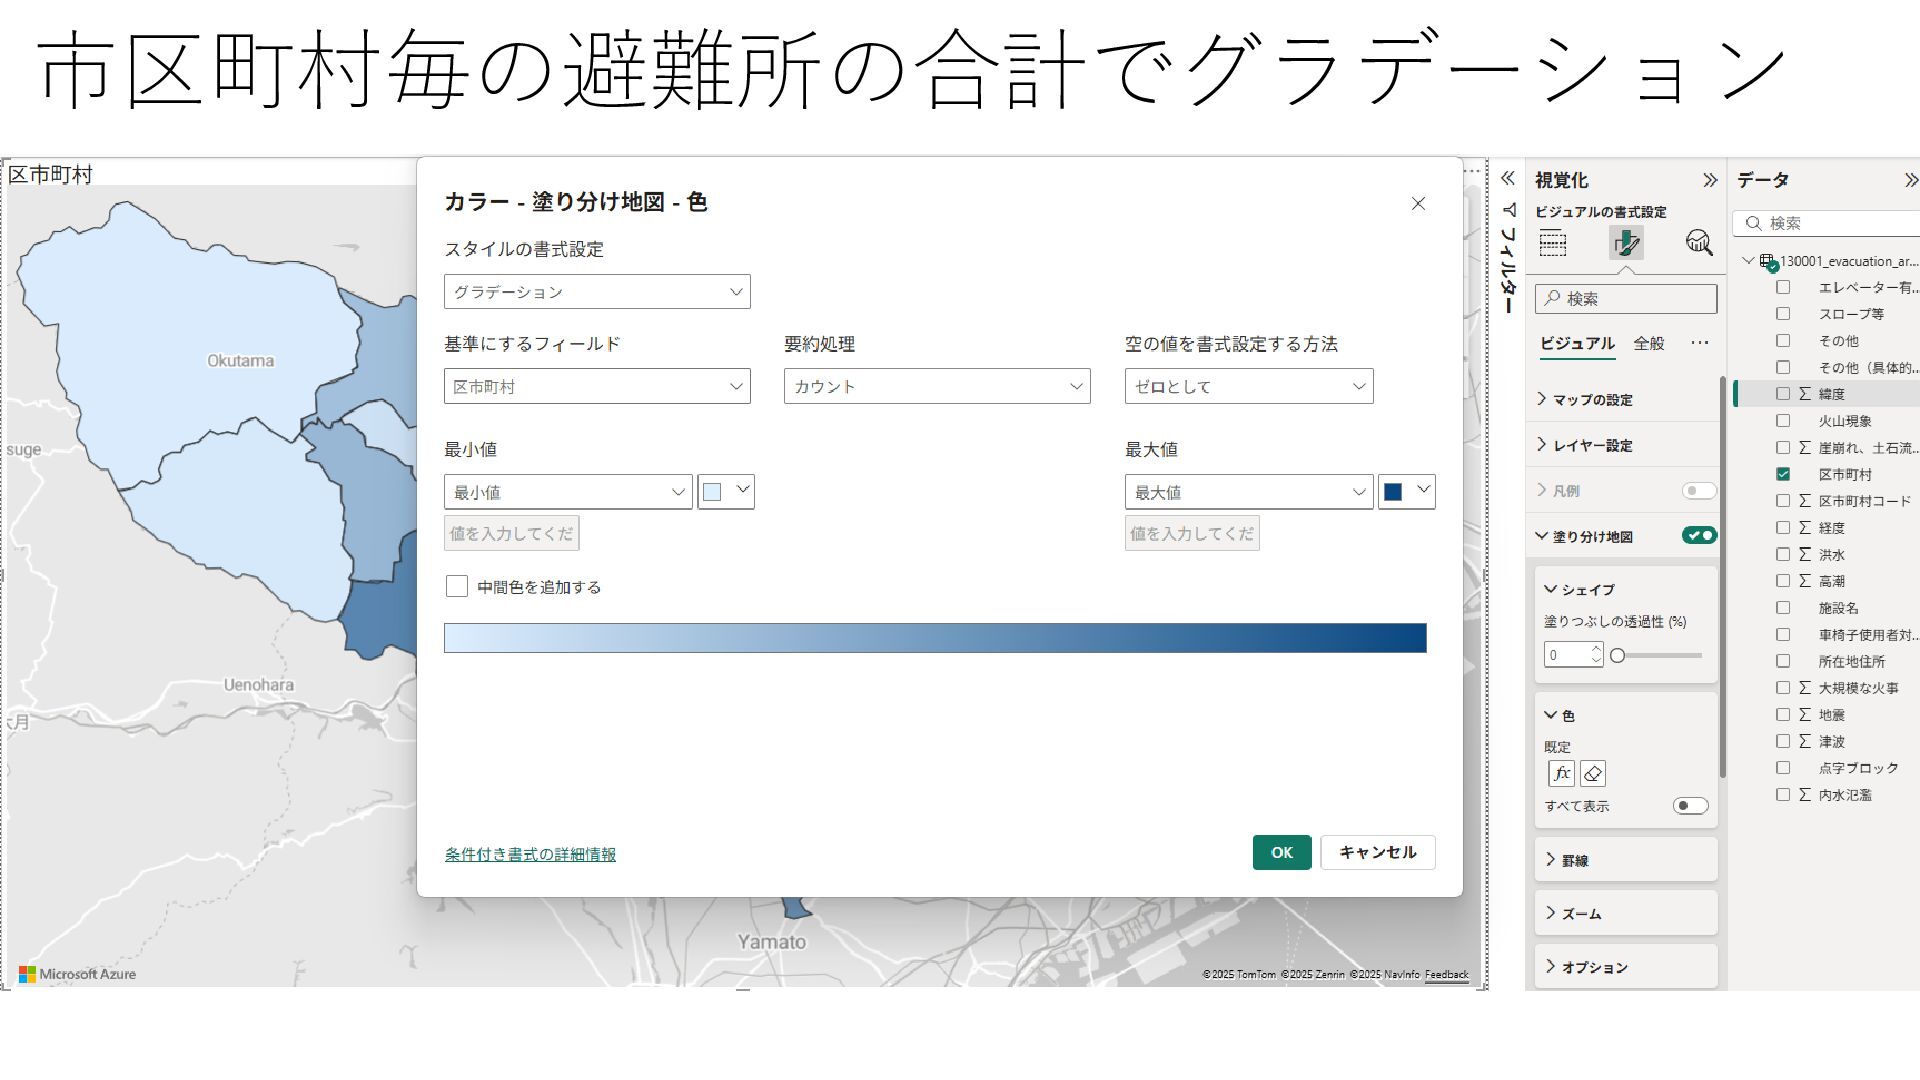Open the Build visual fields icon
The width and height of the screenshot is (1920, 1080).
point(1553,243)
